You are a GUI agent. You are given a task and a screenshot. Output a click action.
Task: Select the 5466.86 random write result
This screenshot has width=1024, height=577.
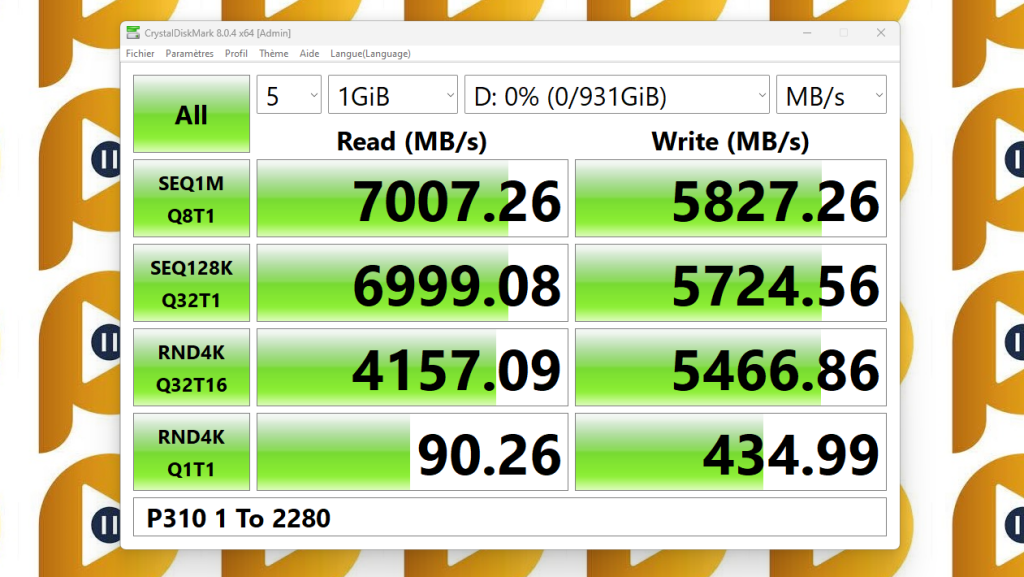[x=731, y=367]
